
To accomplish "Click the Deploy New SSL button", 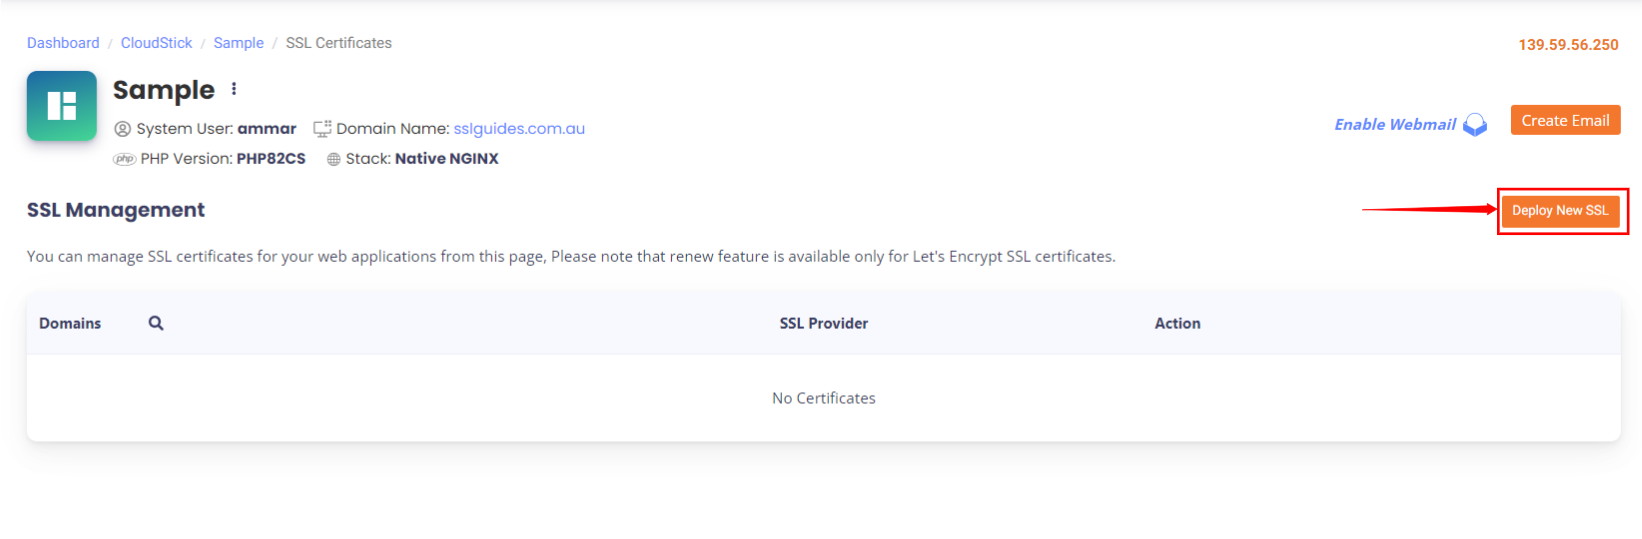I will 1560,211.
